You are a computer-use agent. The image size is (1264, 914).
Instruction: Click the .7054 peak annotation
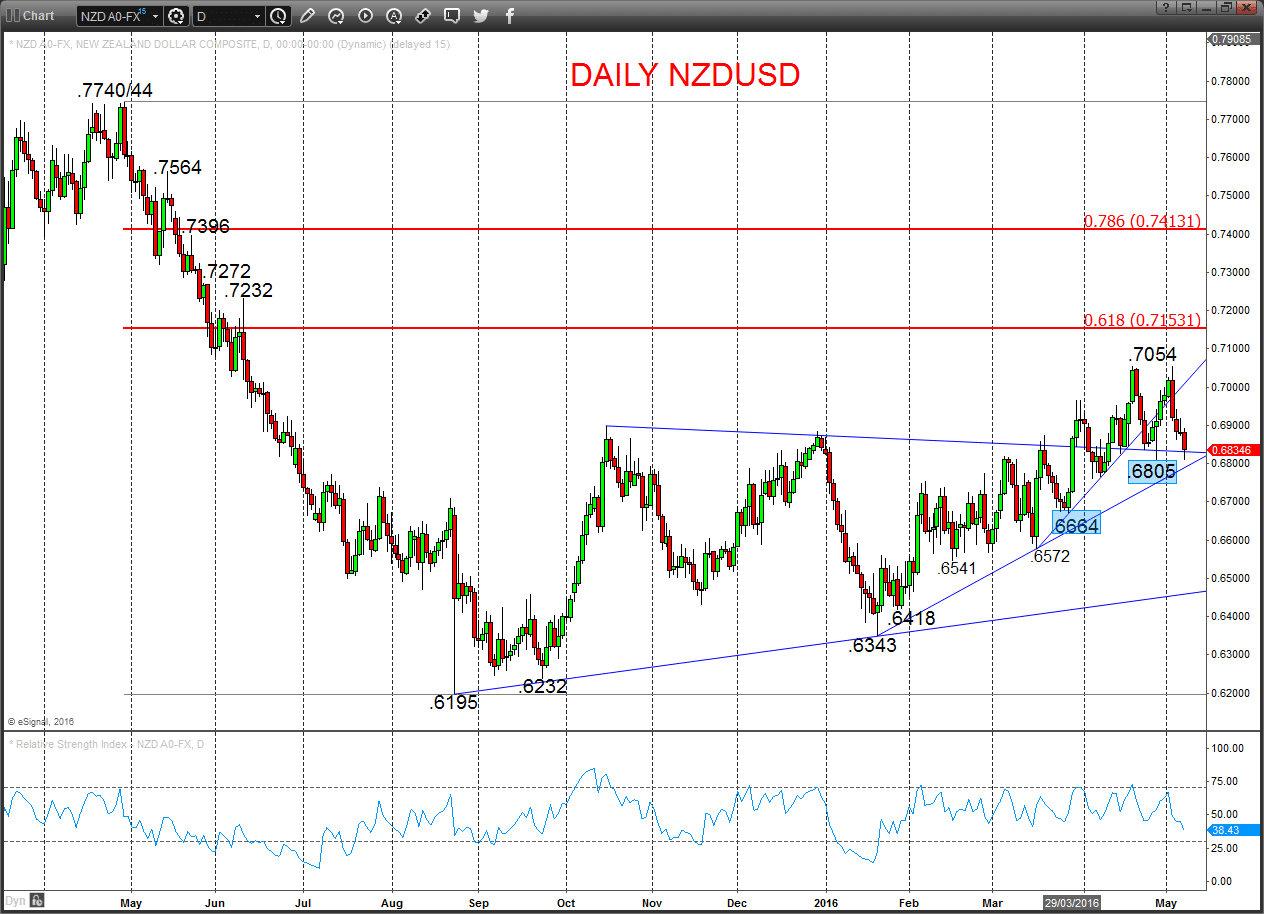(x=1152, y=354)
